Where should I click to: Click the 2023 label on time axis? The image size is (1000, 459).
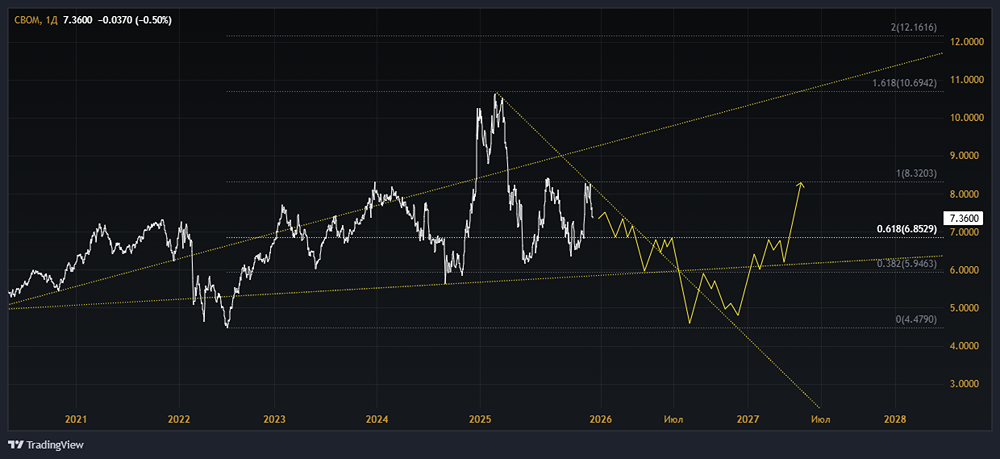click(x=274, y=419)
